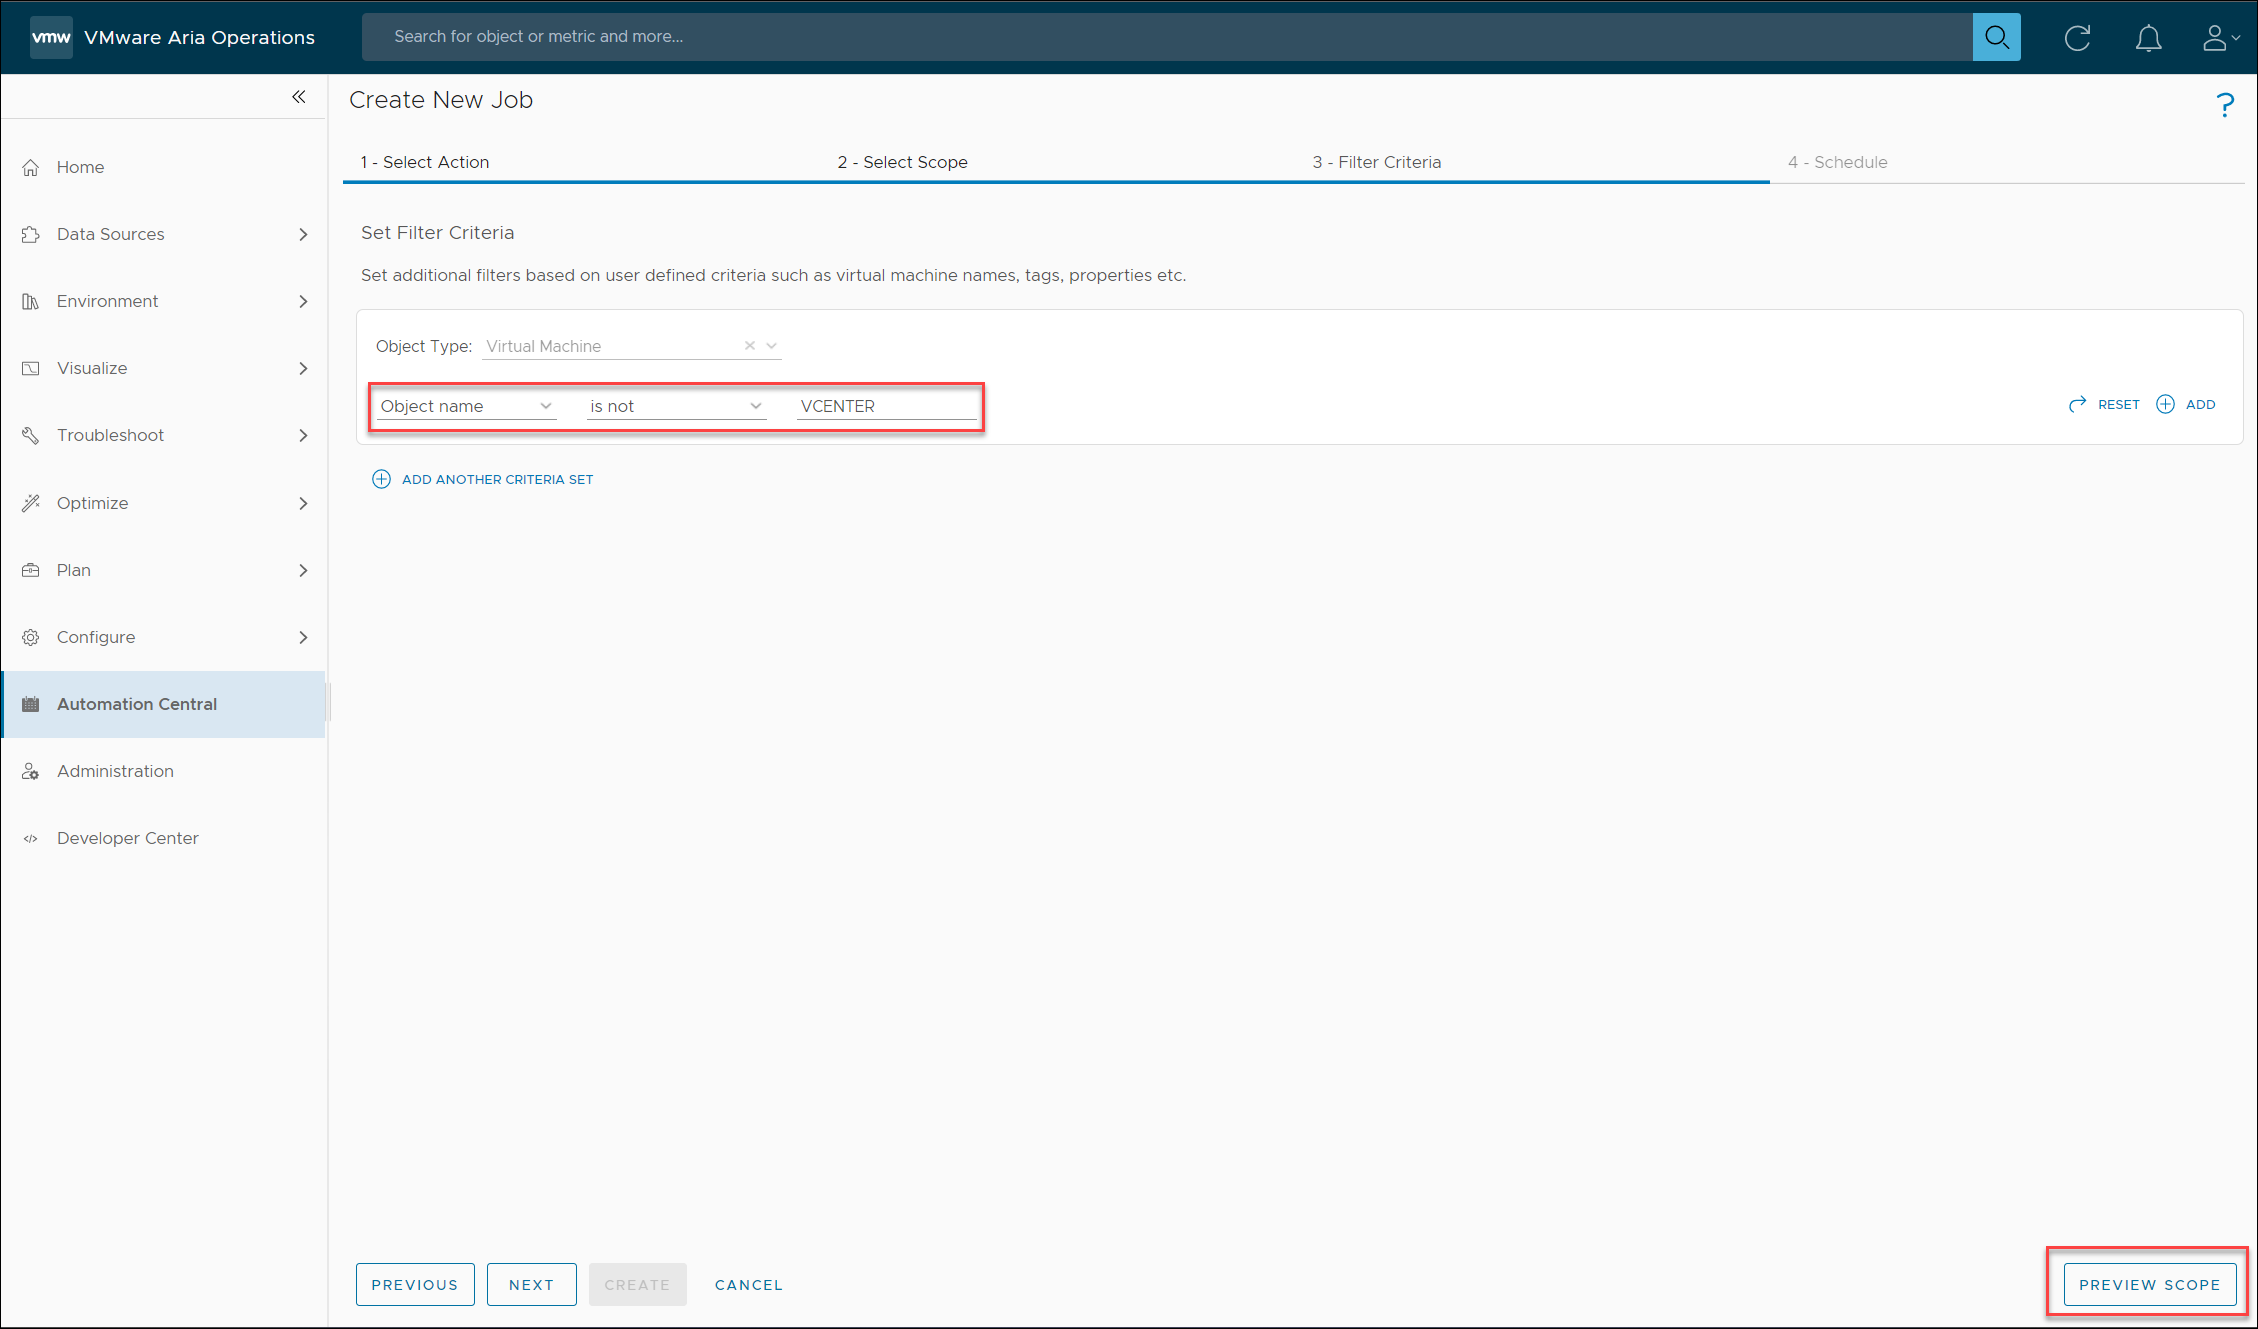Click the Add criteria plus icon
Image resolution: width=2258 pixels, height=1329 pixels.
(x=2166, y=404)
